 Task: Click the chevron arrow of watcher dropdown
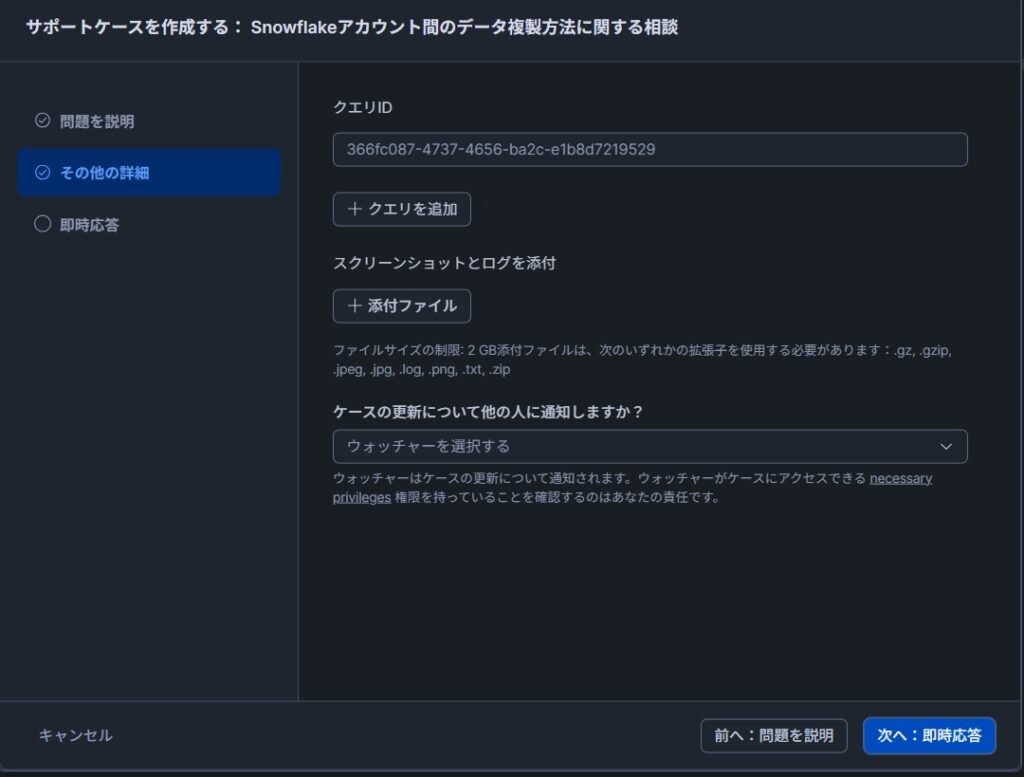click(x=946, y=447)
